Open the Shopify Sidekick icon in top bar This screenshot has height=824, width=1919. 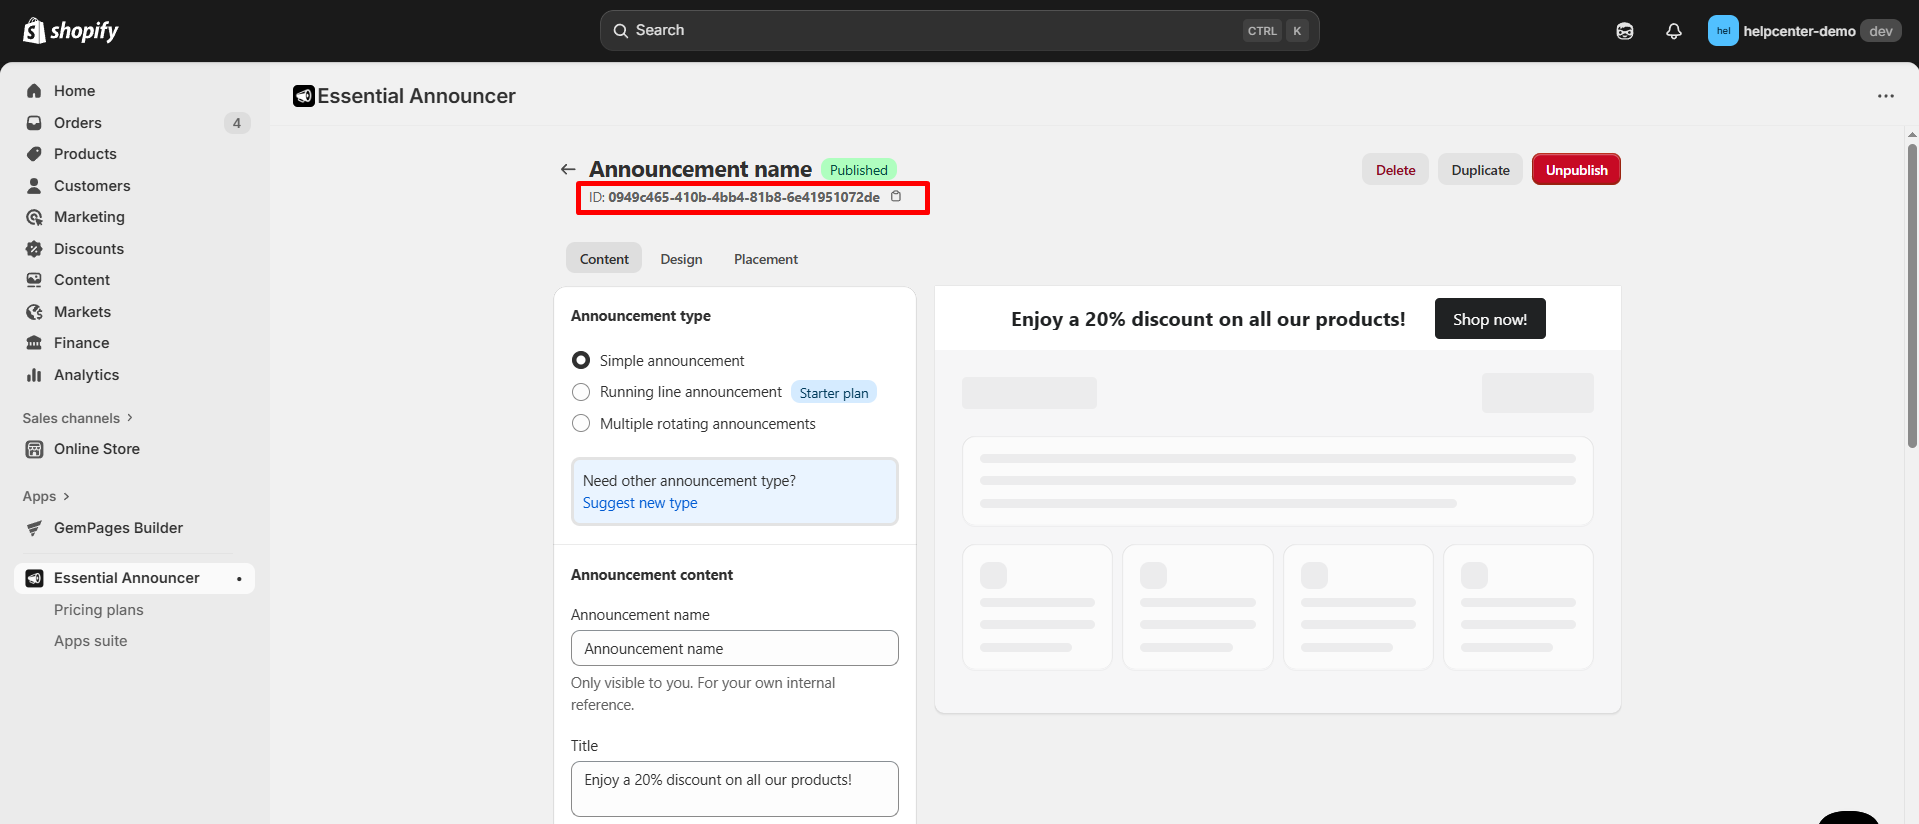click(1624, 31)
